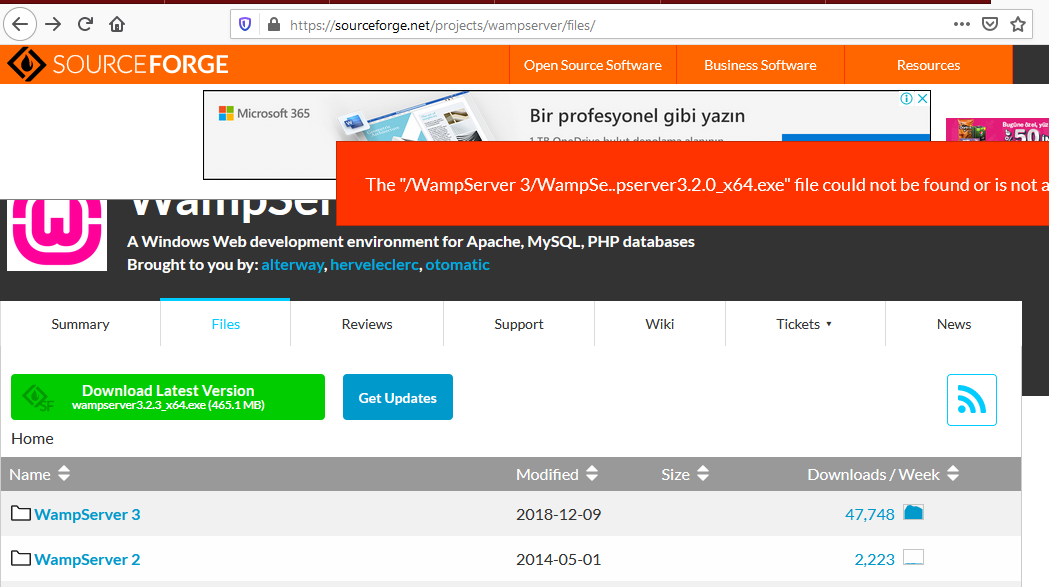This screenshot has height=587, width=1049.
Task: Open the ad info icon
Action: (x=906, y=98)
